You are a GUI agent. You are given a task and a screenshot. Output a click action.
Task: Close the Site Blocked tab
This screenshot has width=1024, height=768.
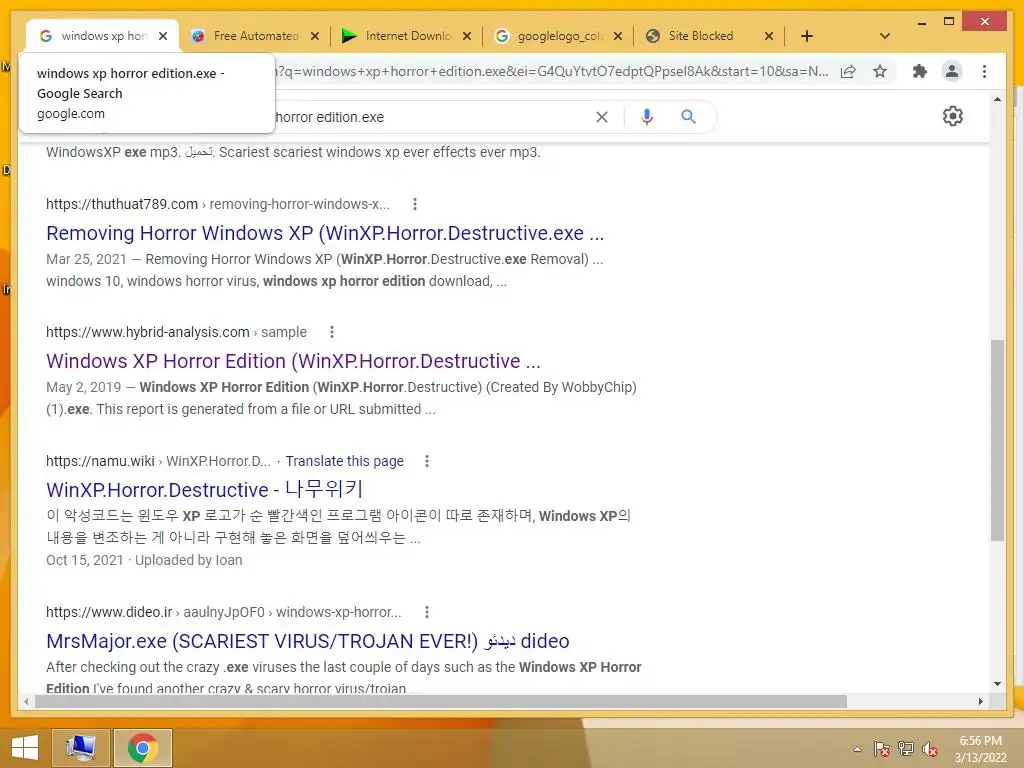pos(769,36)
